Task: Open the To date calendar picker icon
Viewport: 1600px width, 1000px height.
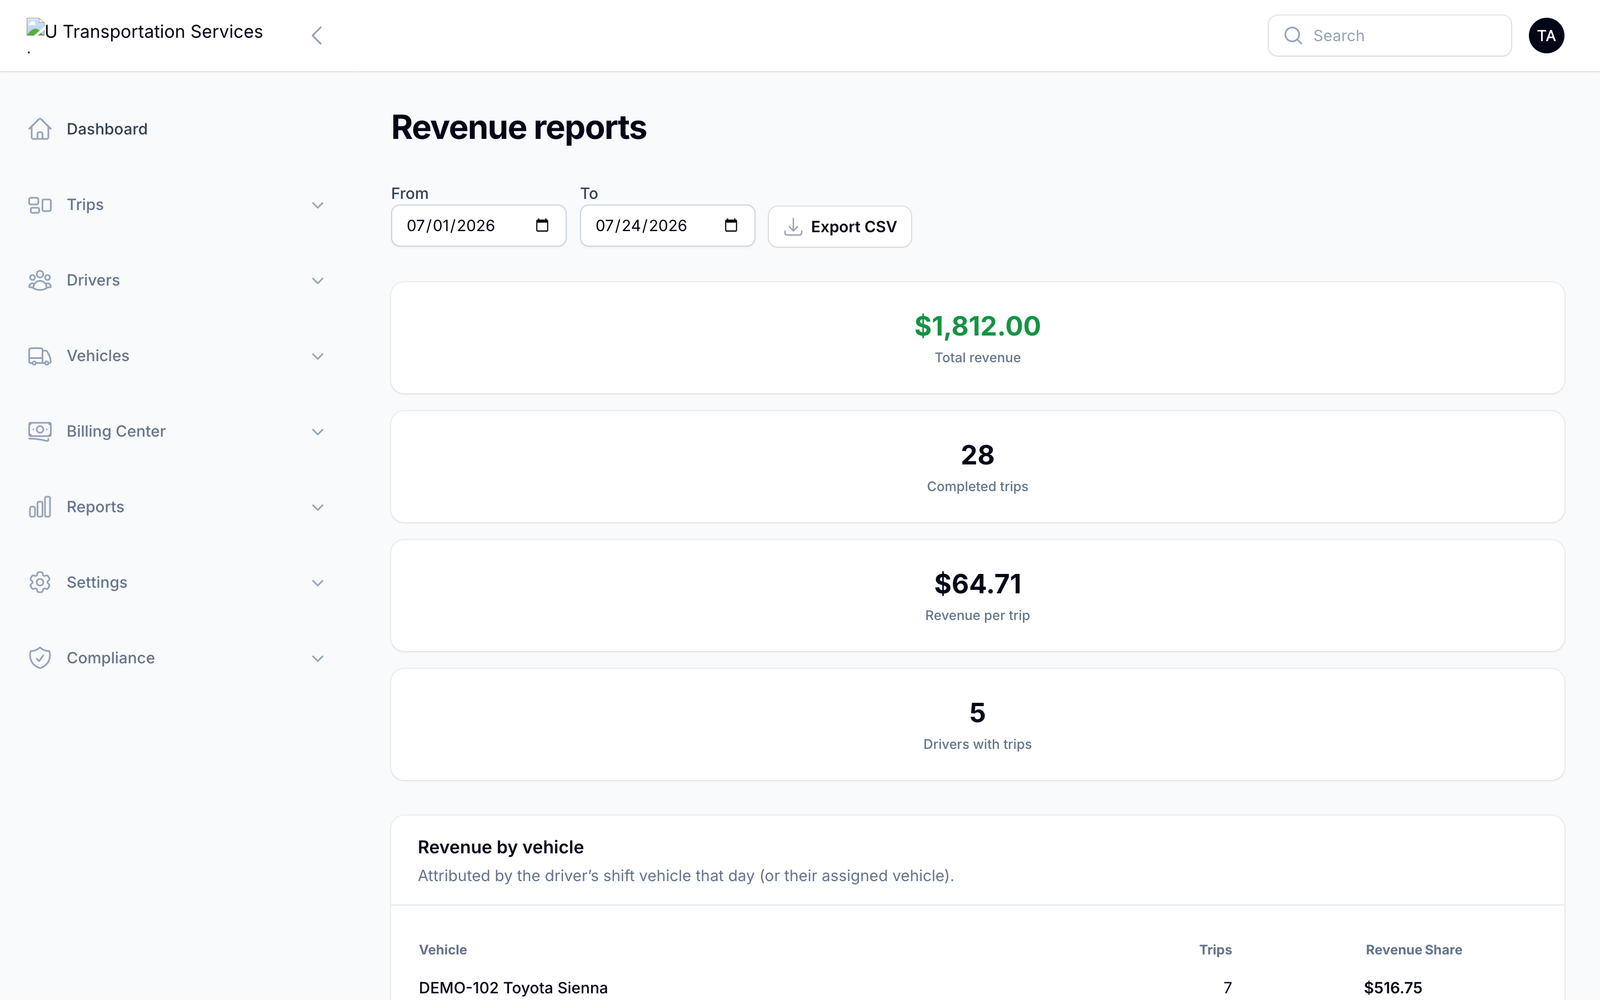Action: [x=731, y=226]
